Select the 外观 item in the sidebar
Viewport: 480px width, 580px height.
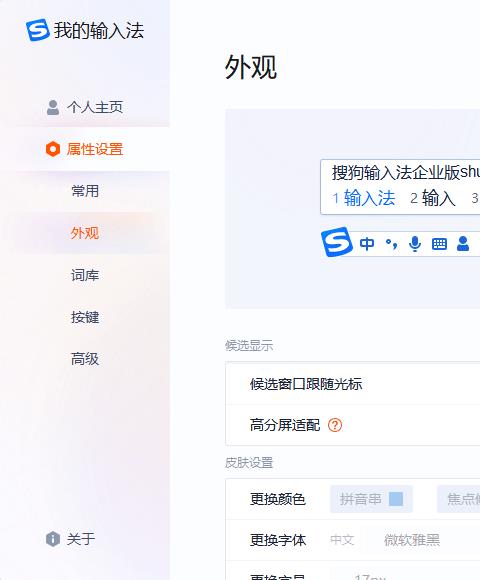tap(85, 233)
